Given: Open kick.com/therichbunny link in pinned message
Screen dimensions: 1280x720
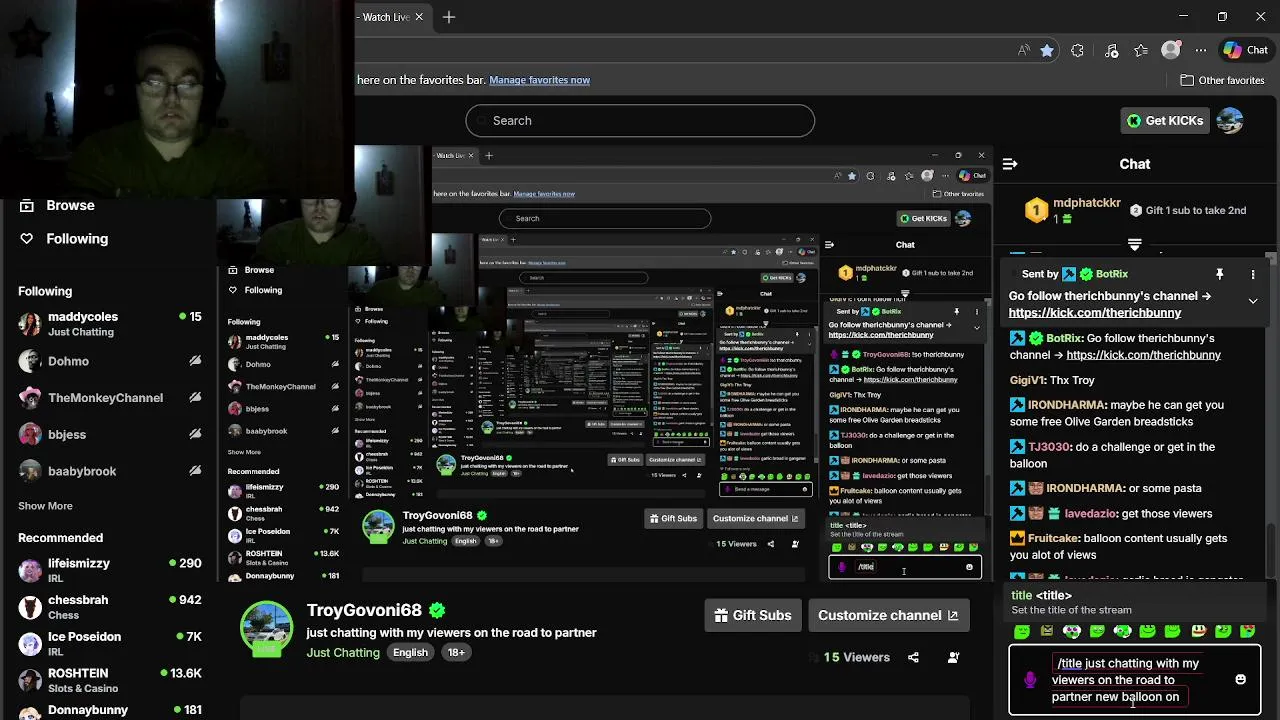Looking at the screenshot, I should 1095,313.
